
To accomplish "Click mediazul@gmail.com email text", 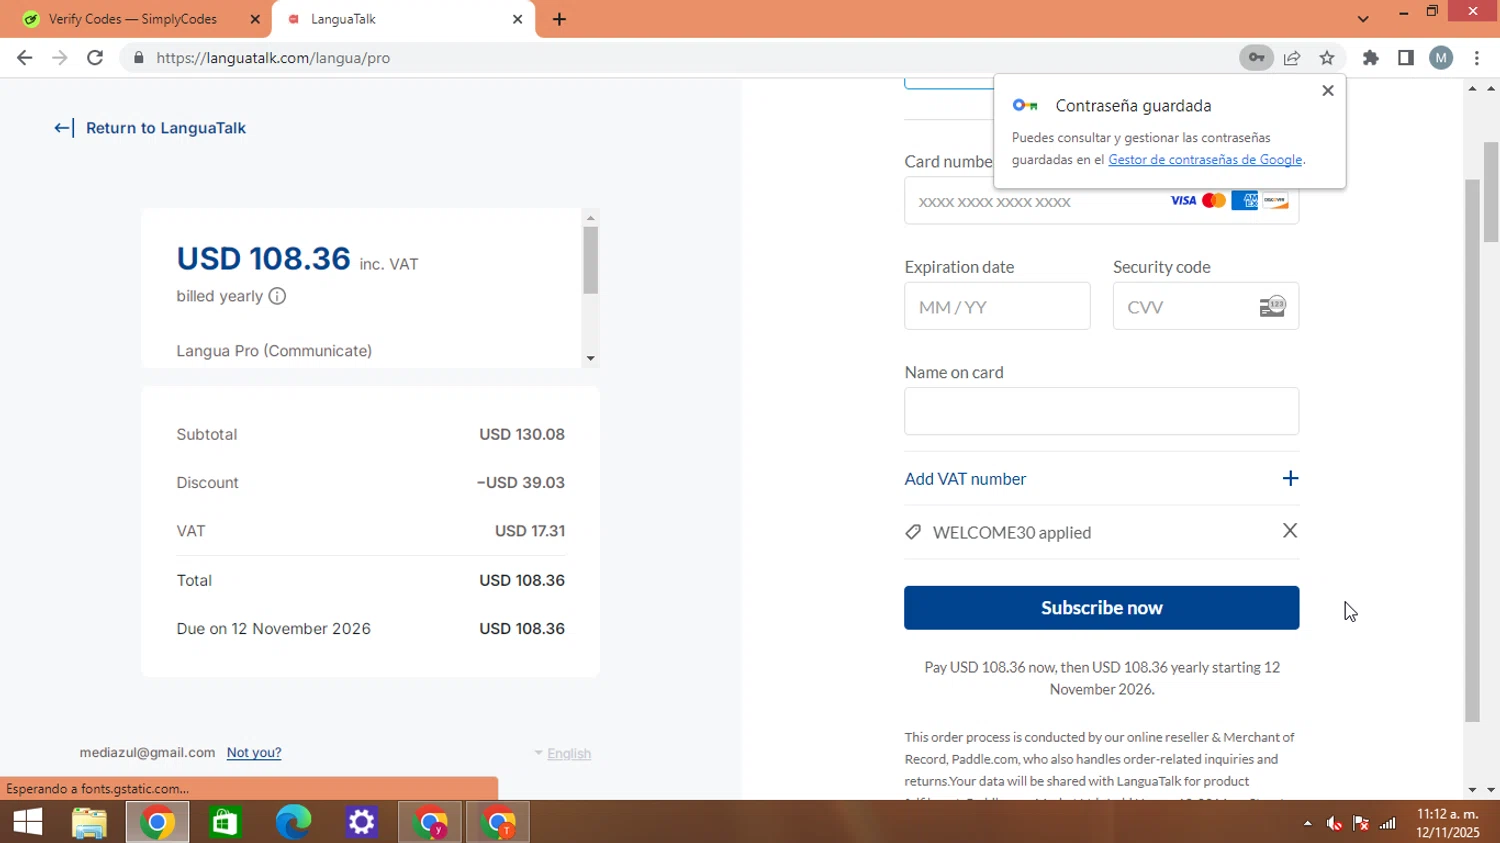I will [x=147, y=753].
